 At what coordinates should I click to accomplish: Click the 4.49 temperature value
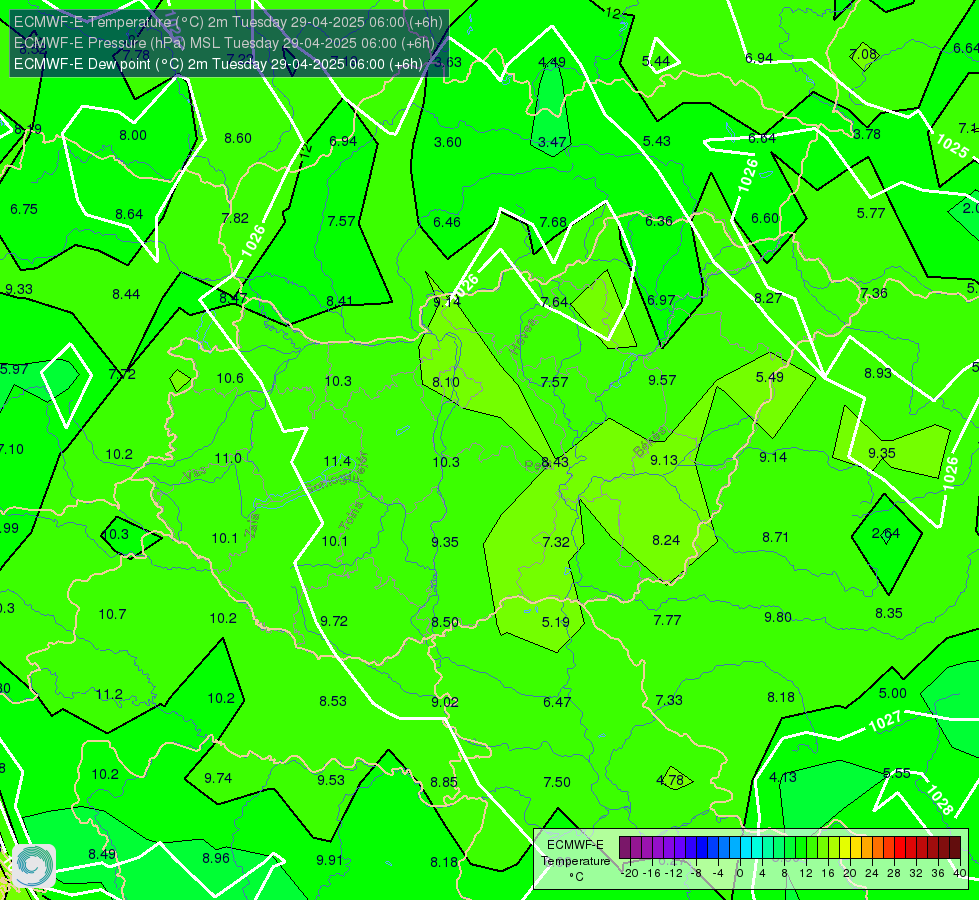click(x=552, y=62)
